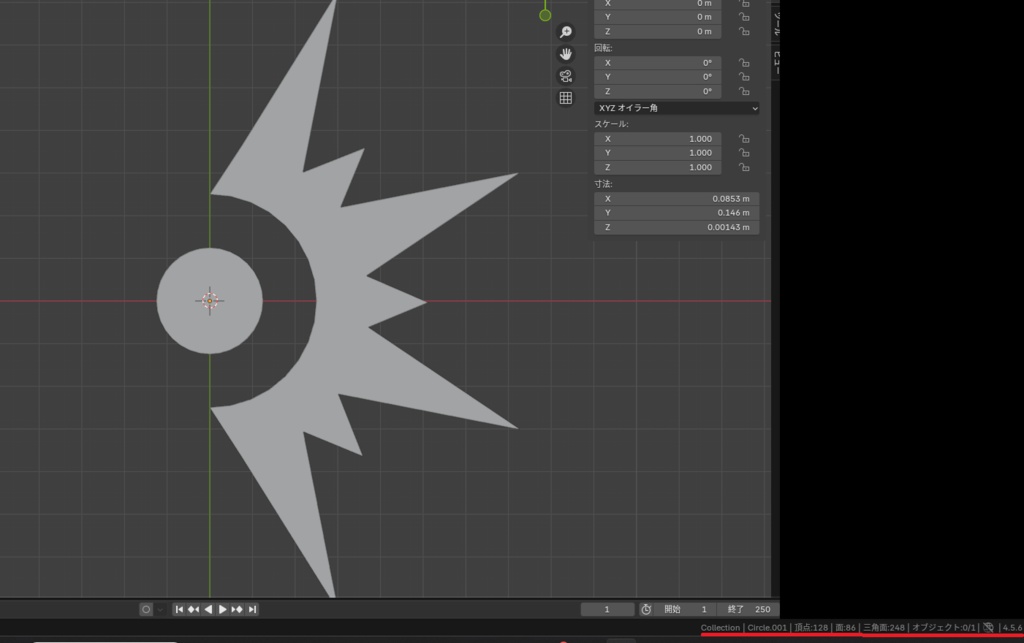The height and width of the screenshot is (643, 1024).
Task: Click the rotation Z field showing 0°
Action: (x=658, y=91)
